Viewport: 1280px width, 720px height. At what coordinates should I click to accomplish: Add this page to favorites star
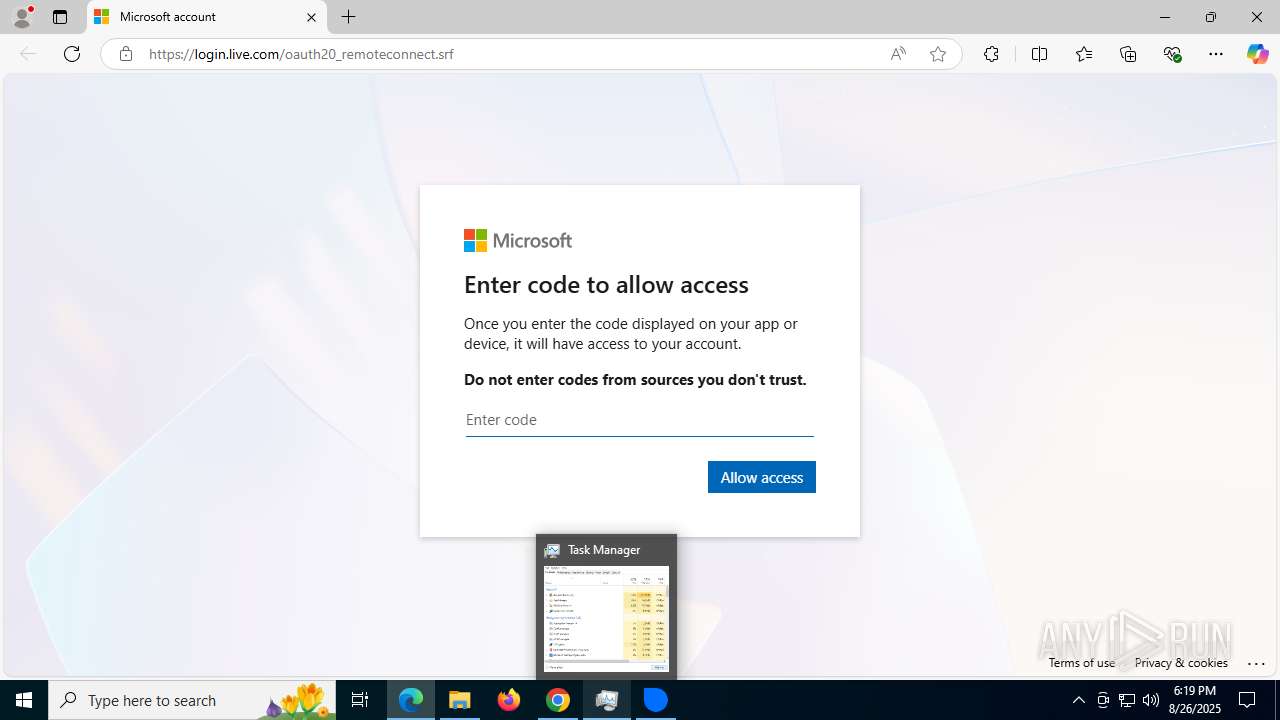(x=938, y=54)
